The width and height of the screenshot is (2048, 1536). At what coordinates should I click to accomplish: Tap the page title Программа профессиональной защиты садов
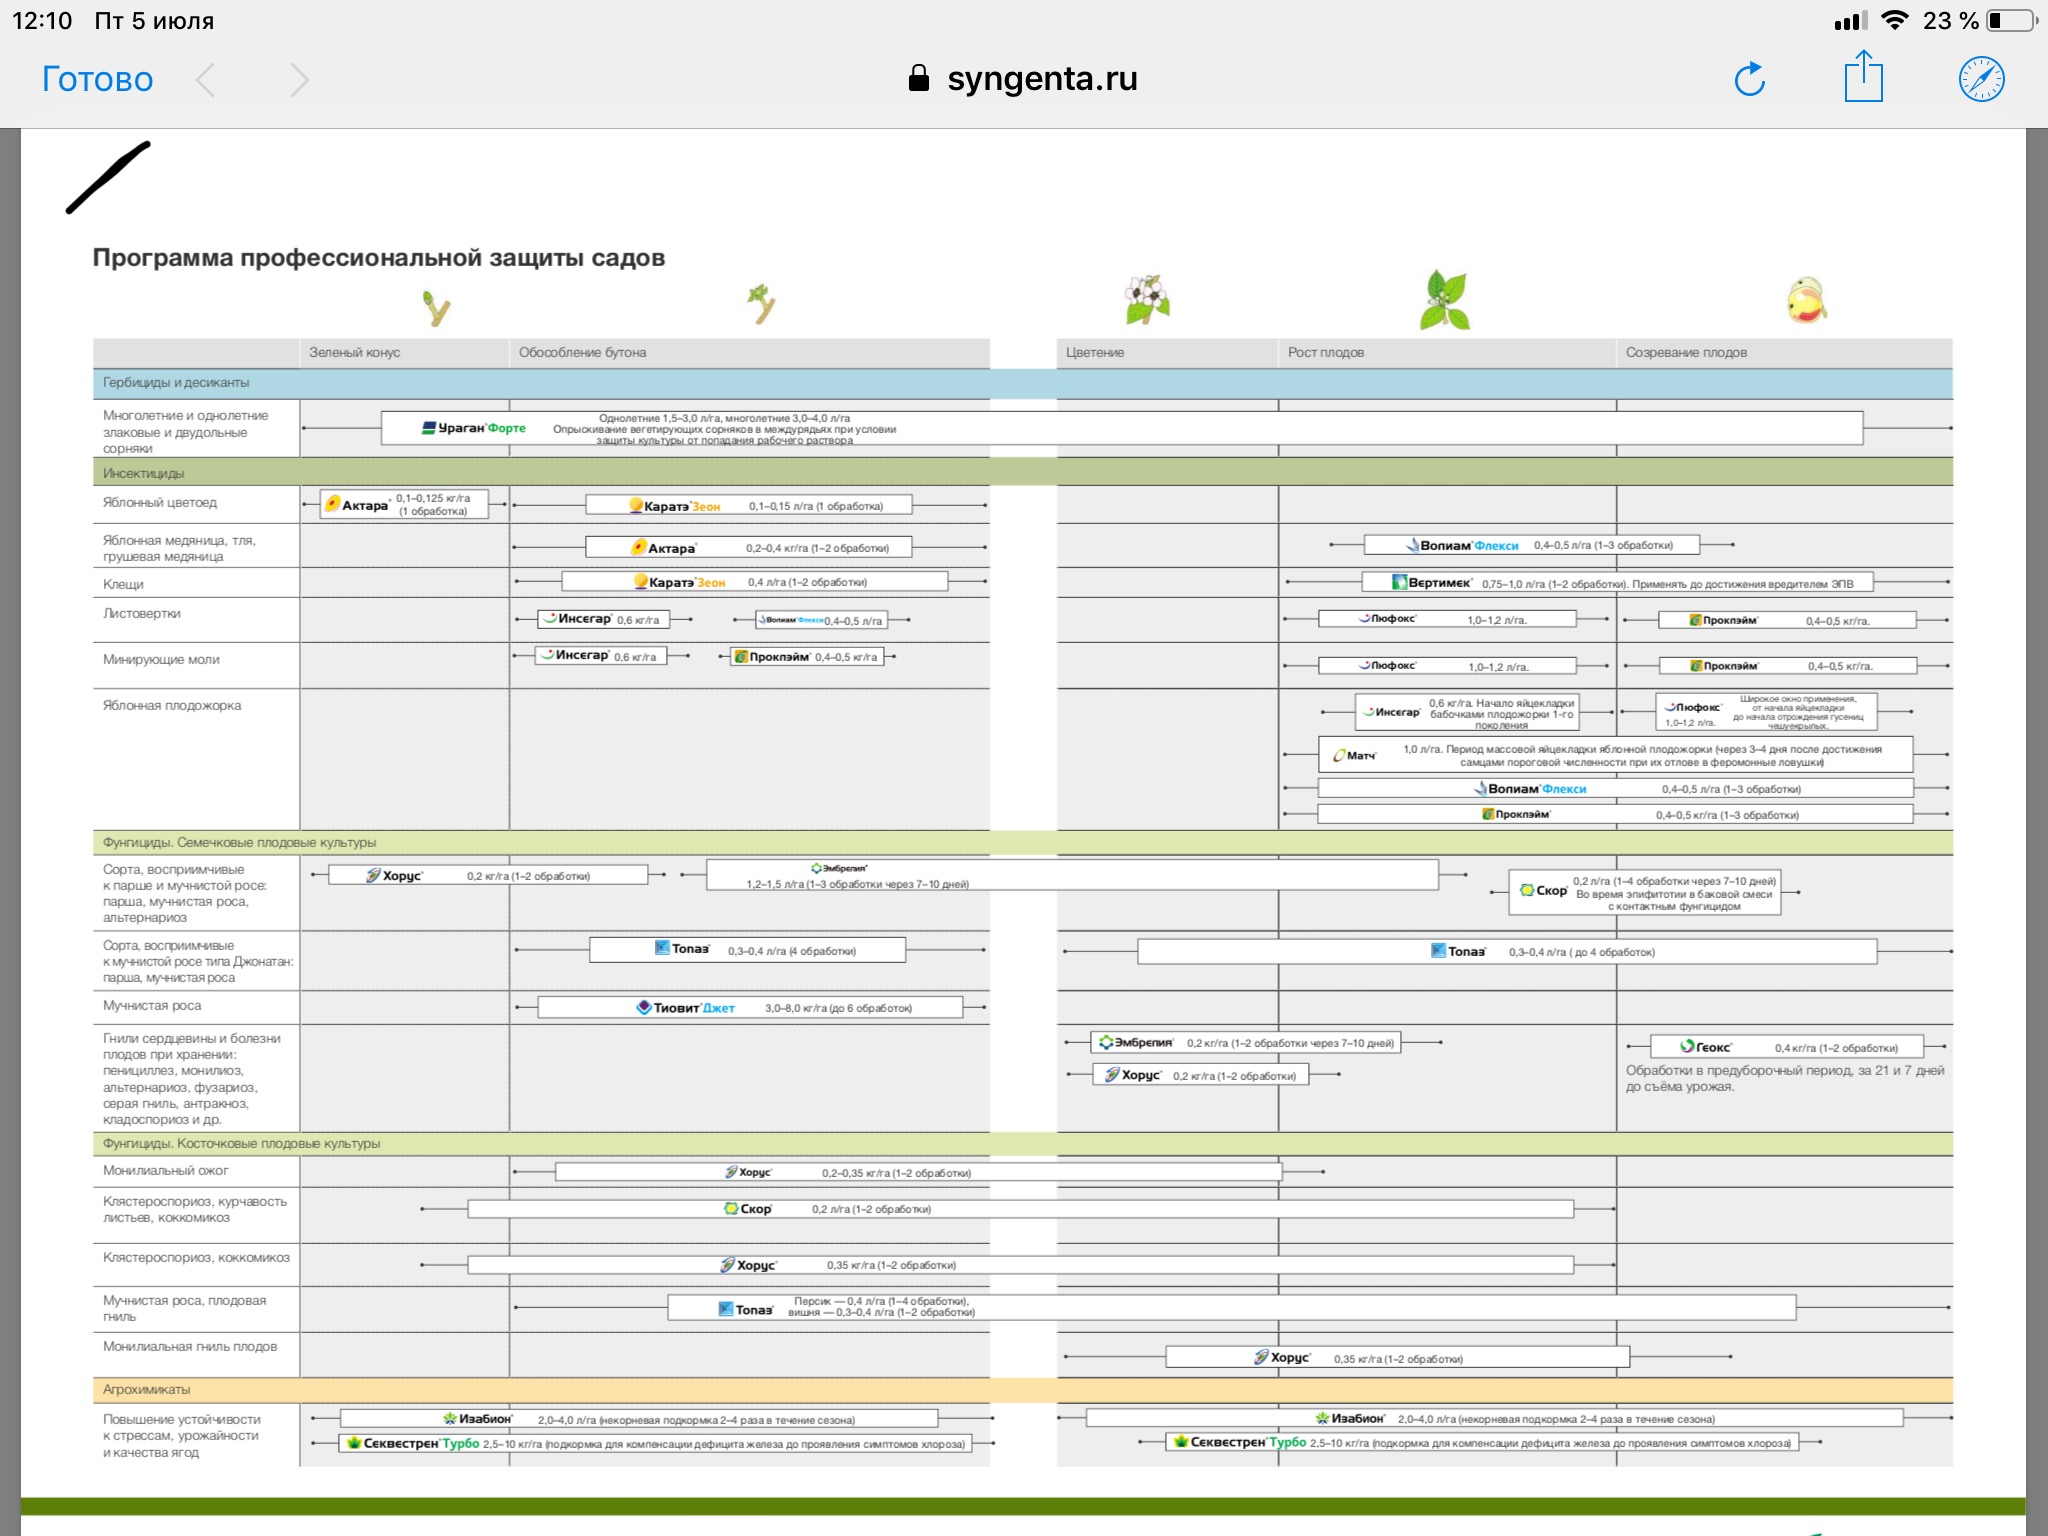point(378,258)
